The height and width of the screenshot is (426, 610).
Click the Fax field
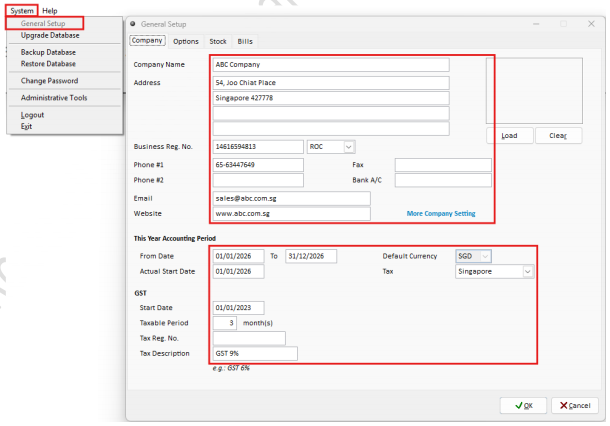(x=443, y=165)
